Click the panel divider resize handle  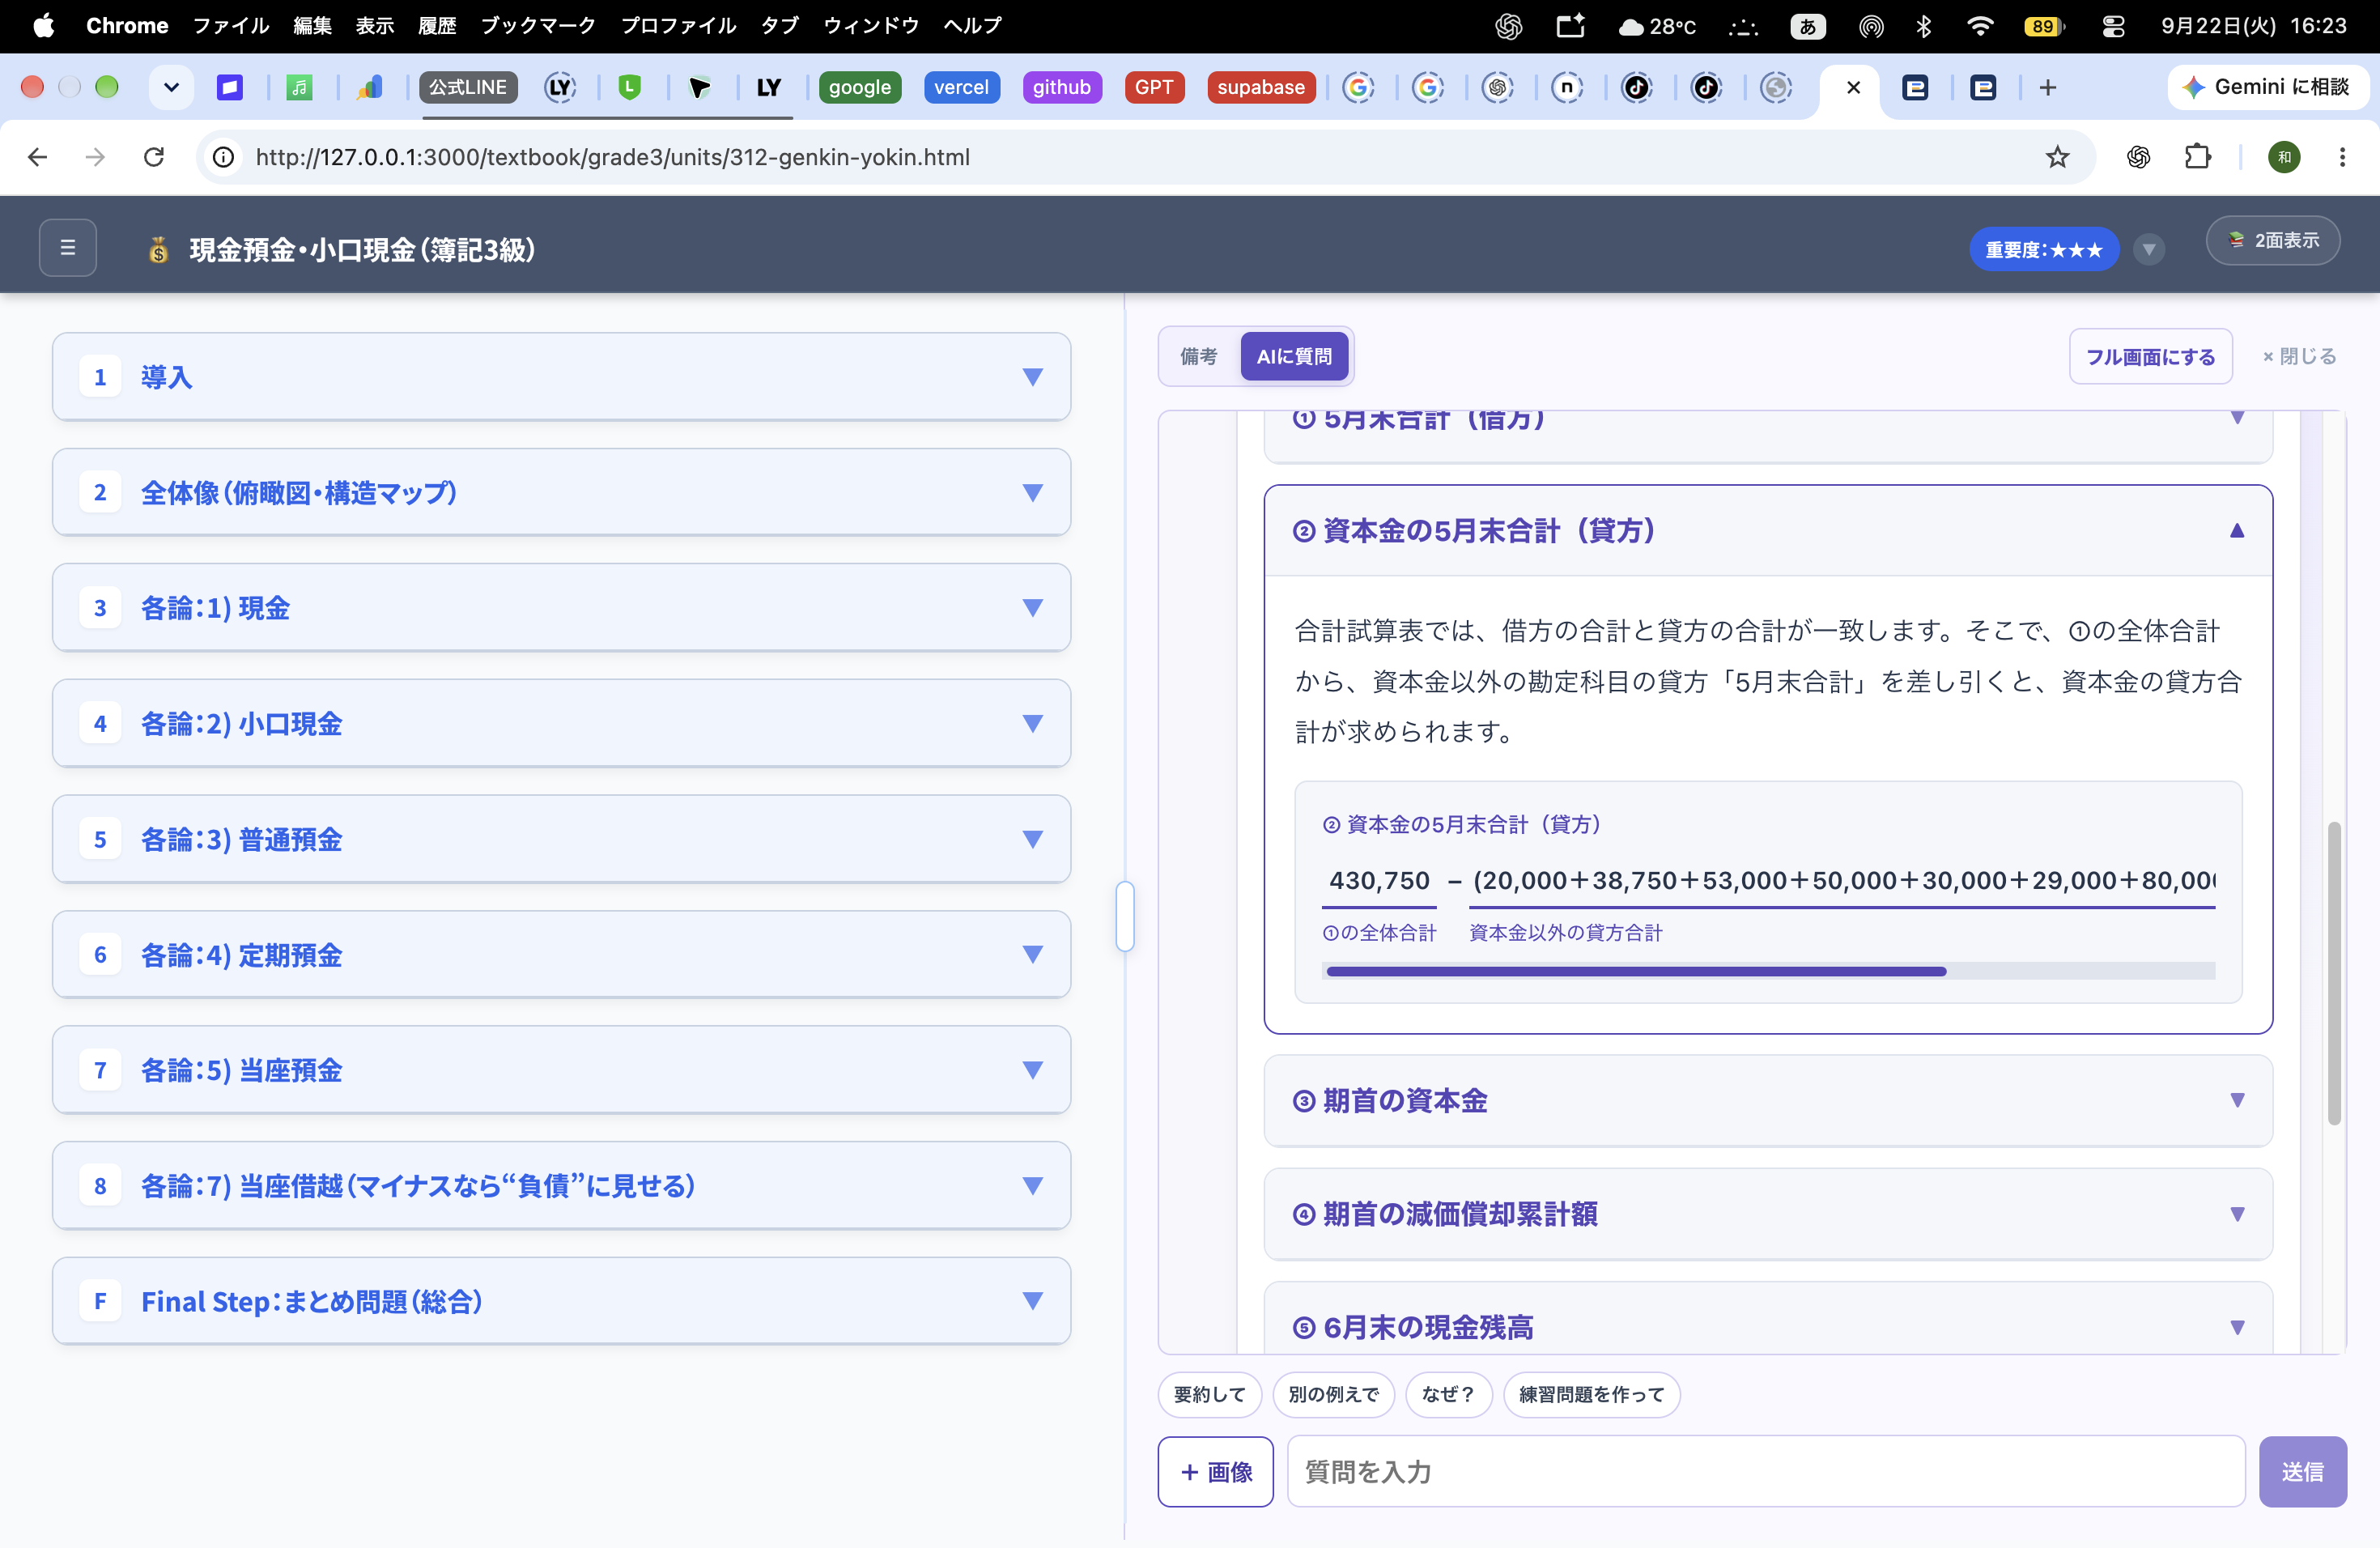point(1124,916)
